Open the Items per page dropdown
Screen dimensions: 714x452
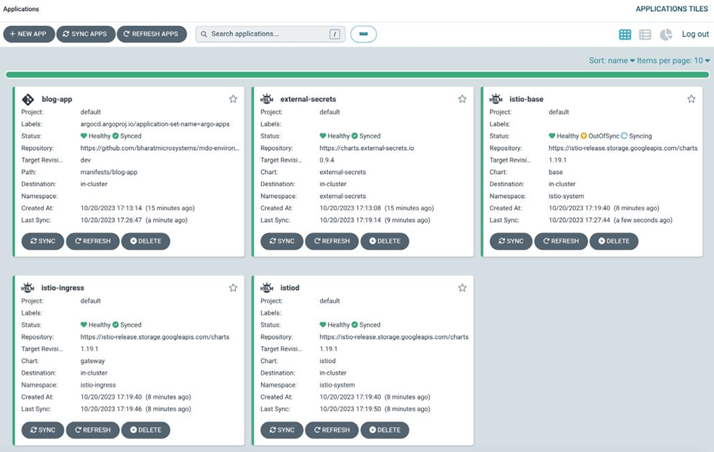click(x=673, y=61)
